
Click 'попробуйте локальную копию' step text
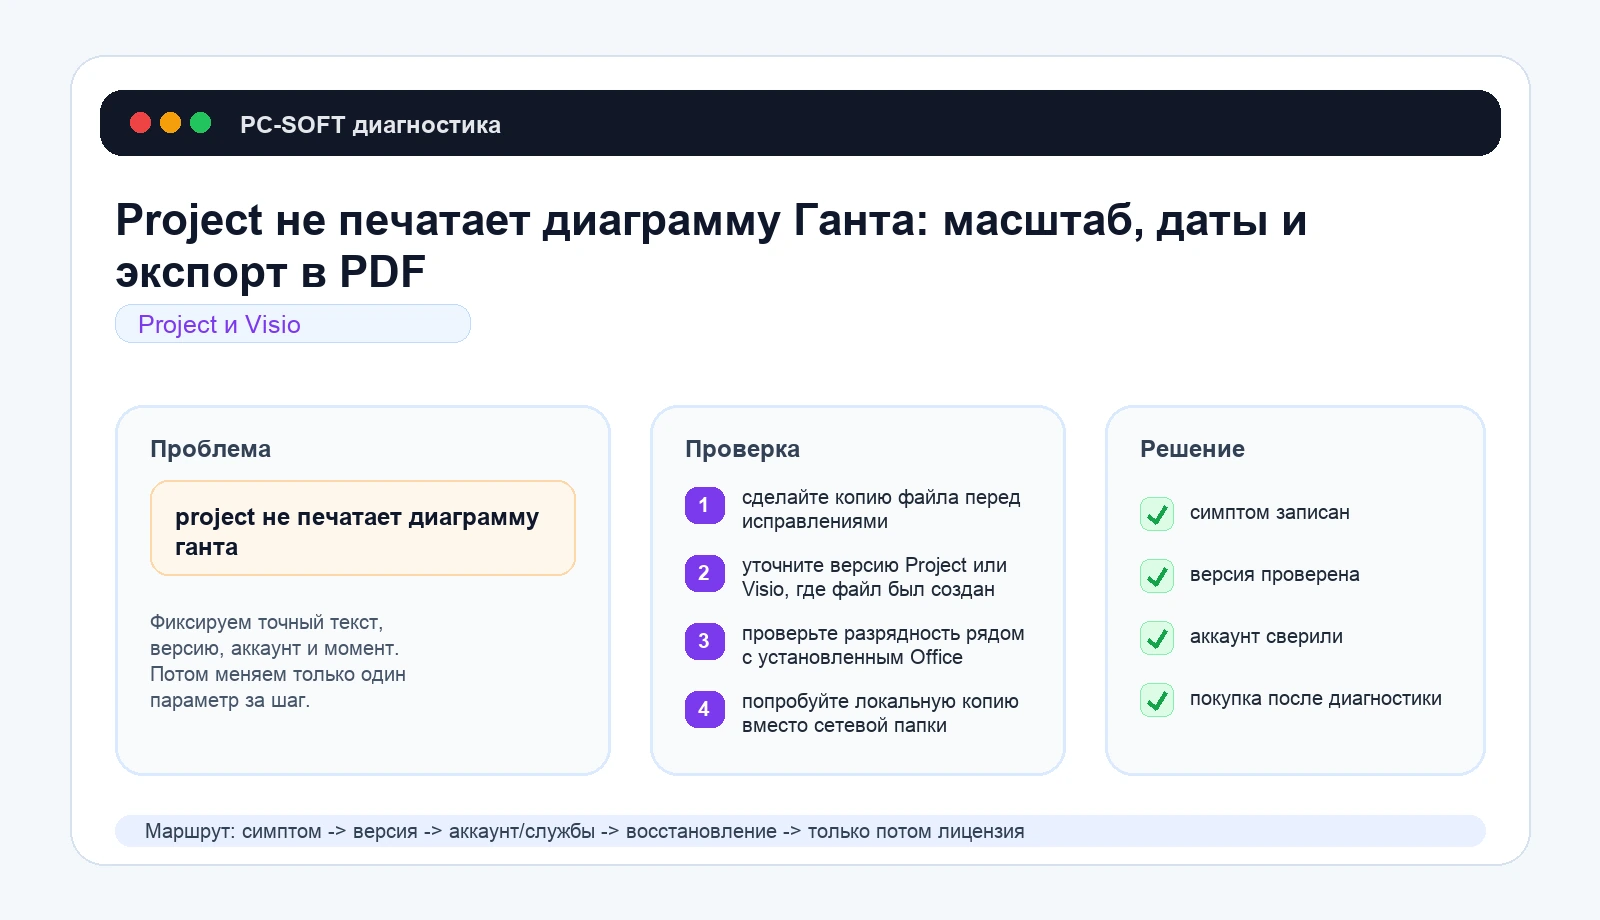(x=880, y=713)
